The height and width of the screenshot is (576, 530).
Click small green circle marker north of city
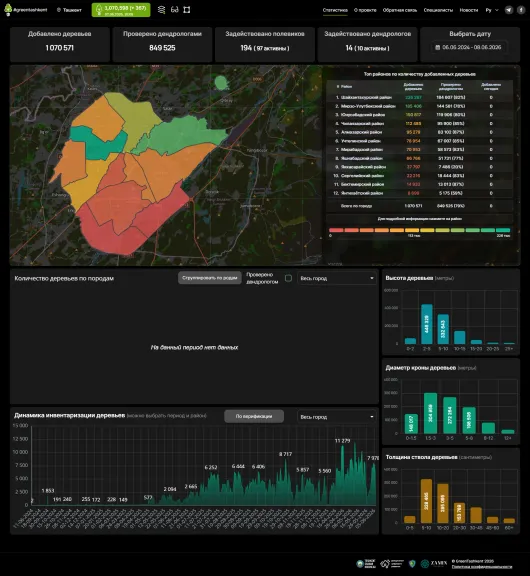(x=221, y=82)
